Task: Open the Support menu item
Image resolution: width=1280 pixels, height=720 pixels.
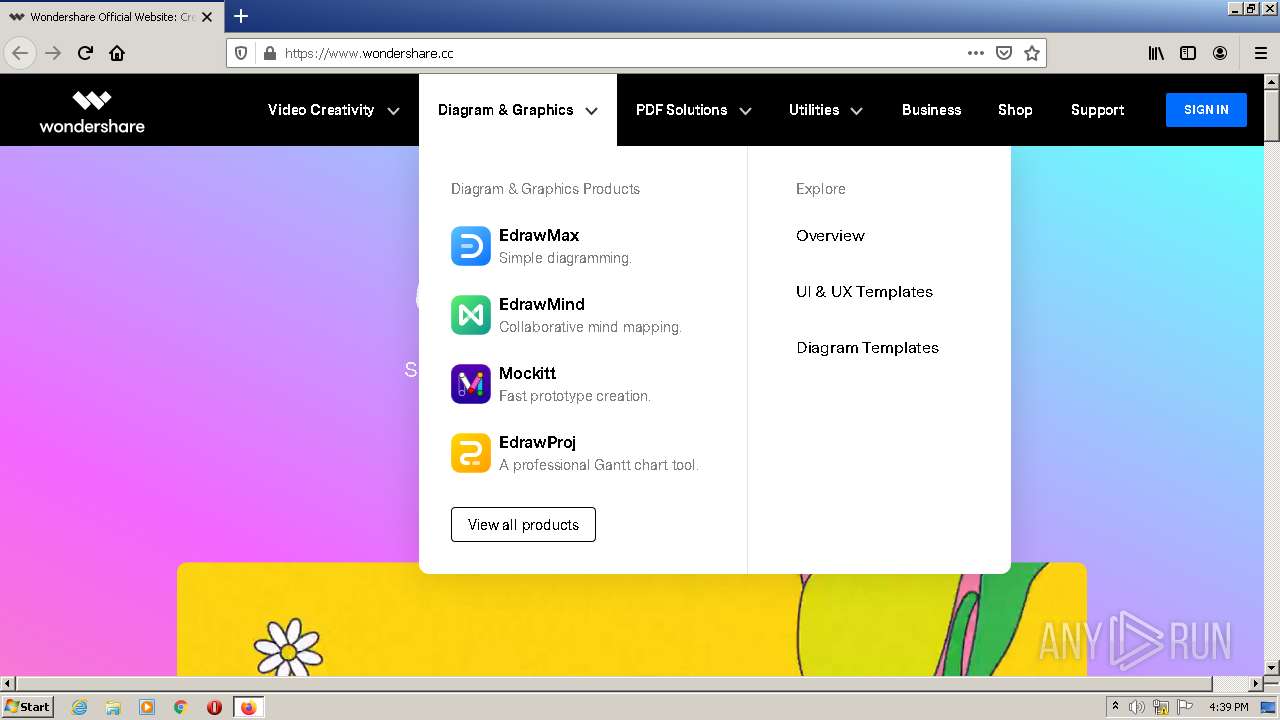Action: pos(1097,110)
